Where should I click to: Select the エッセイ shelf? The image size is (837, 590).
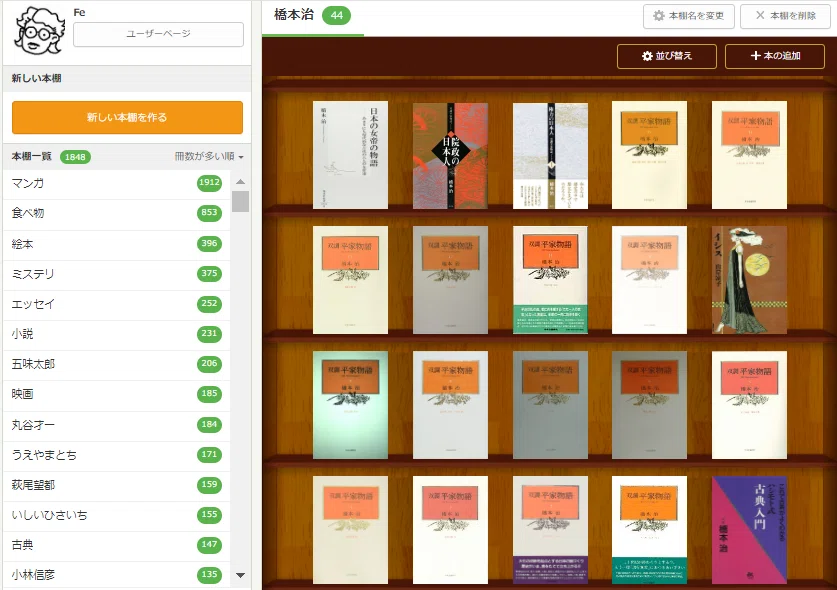tap(116, 304)
